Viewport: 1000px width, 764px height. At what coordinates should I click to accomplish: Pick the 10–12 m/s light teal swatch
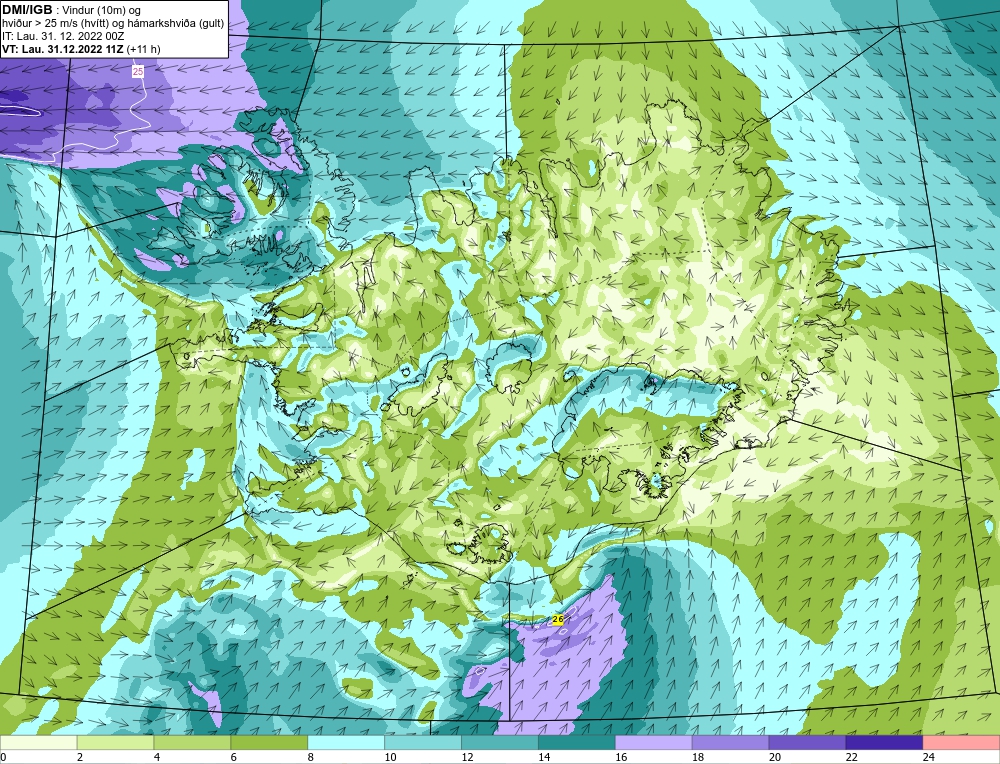(x=423, y=742)
